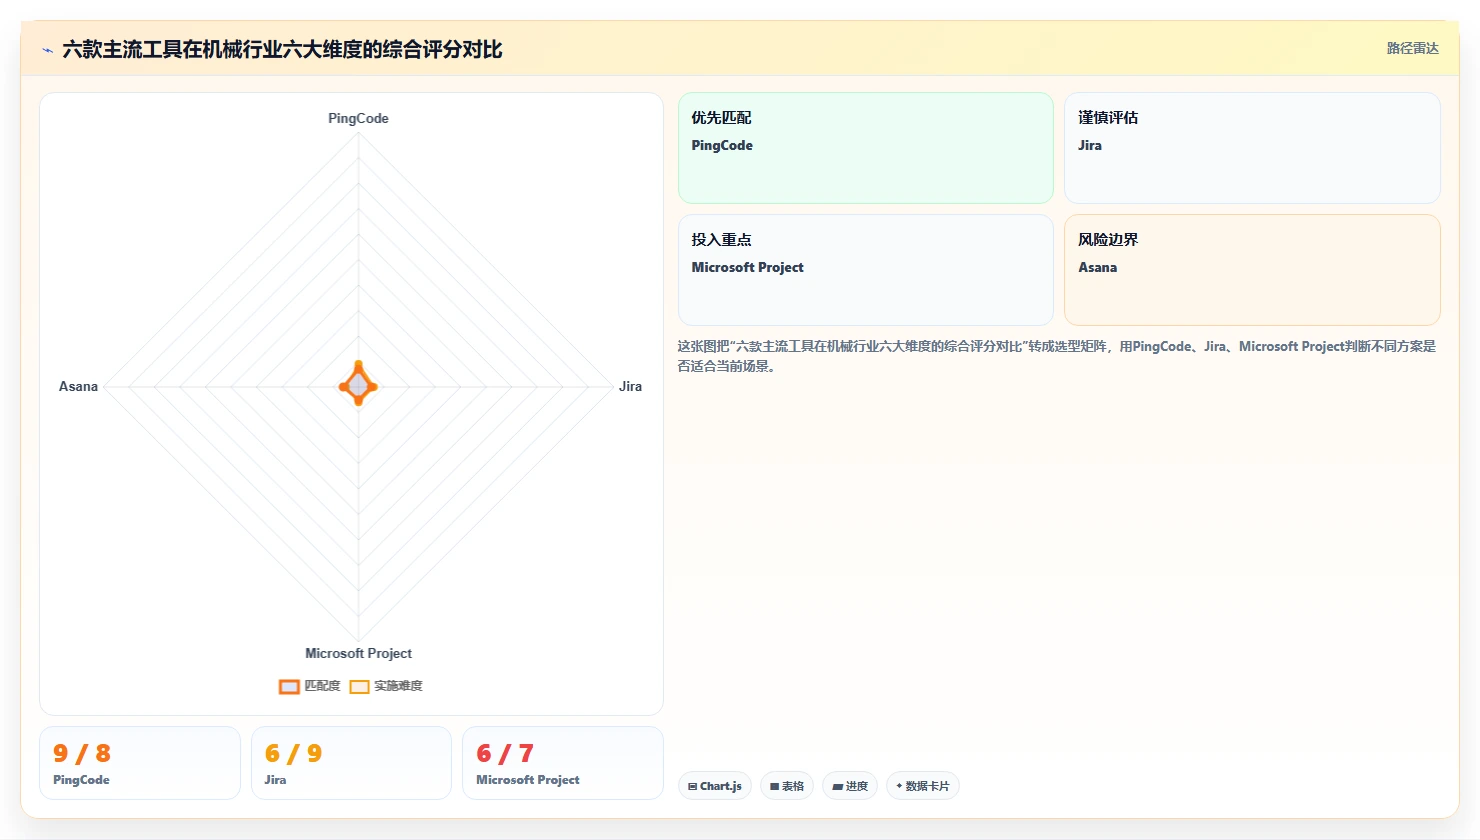
Task: Open the 投入重点 Microsoft Project card
Action: click(866, 270)
